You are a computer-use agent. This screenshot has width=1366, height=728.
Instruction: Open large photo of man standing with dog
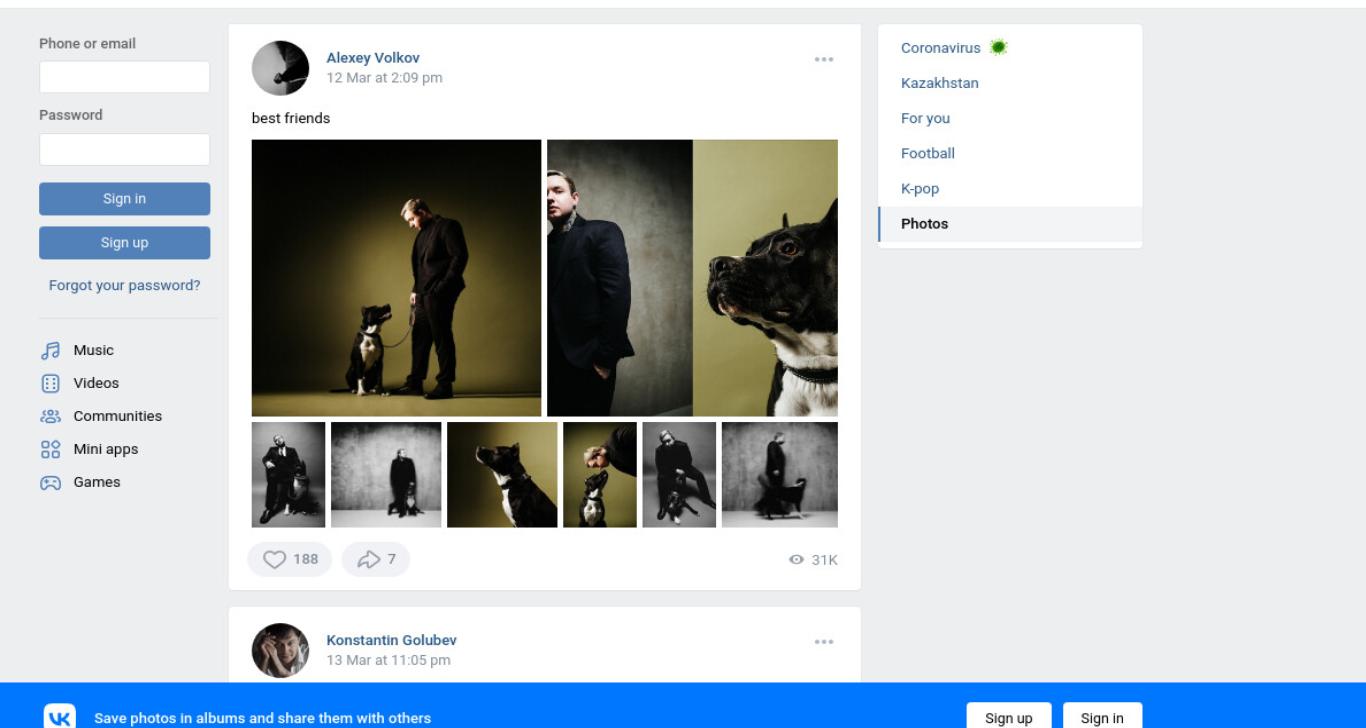tap(396, 278)
